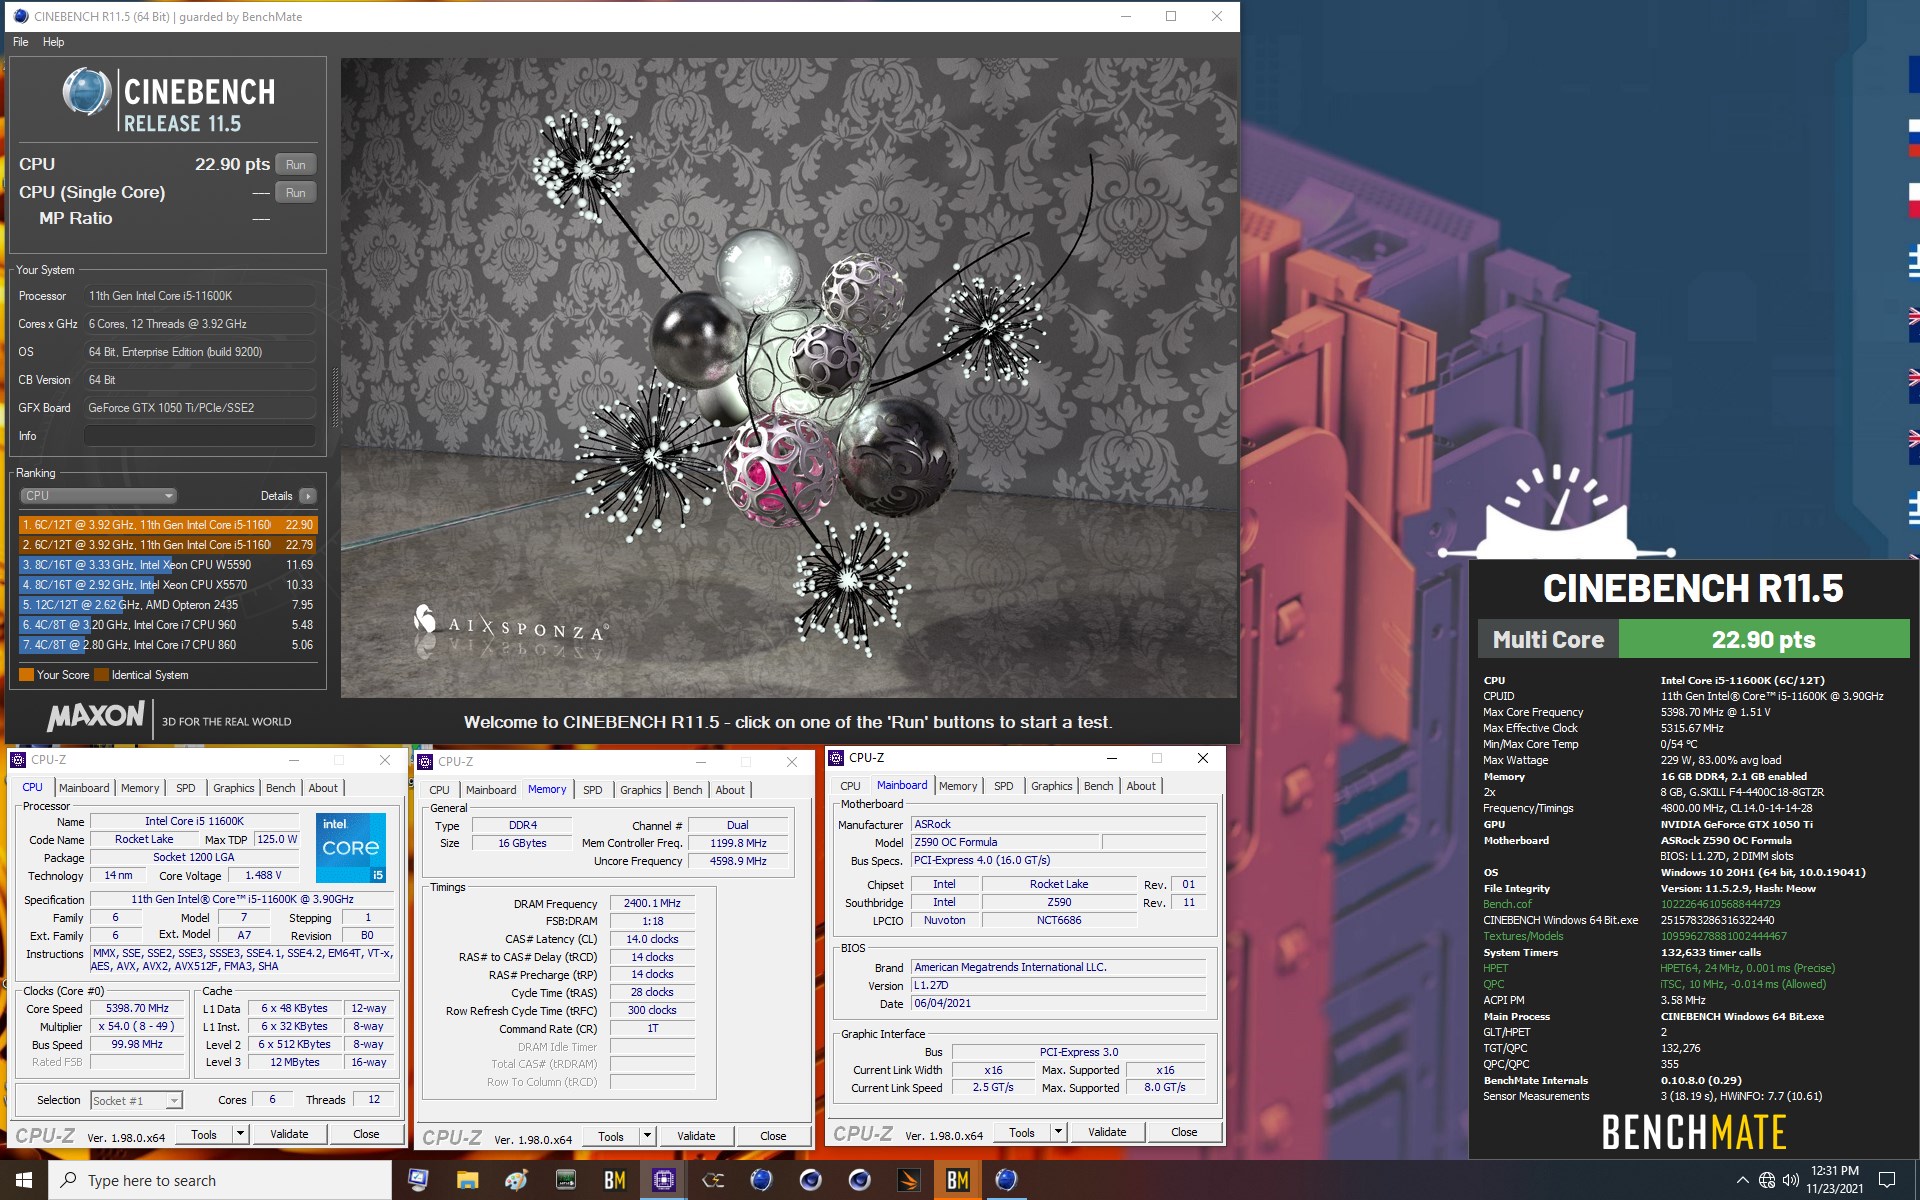Click the running Cinebench R11.5 globe taskbar icon
This screenshot has width=1920, height=1200.
tap(1006, 1180)
